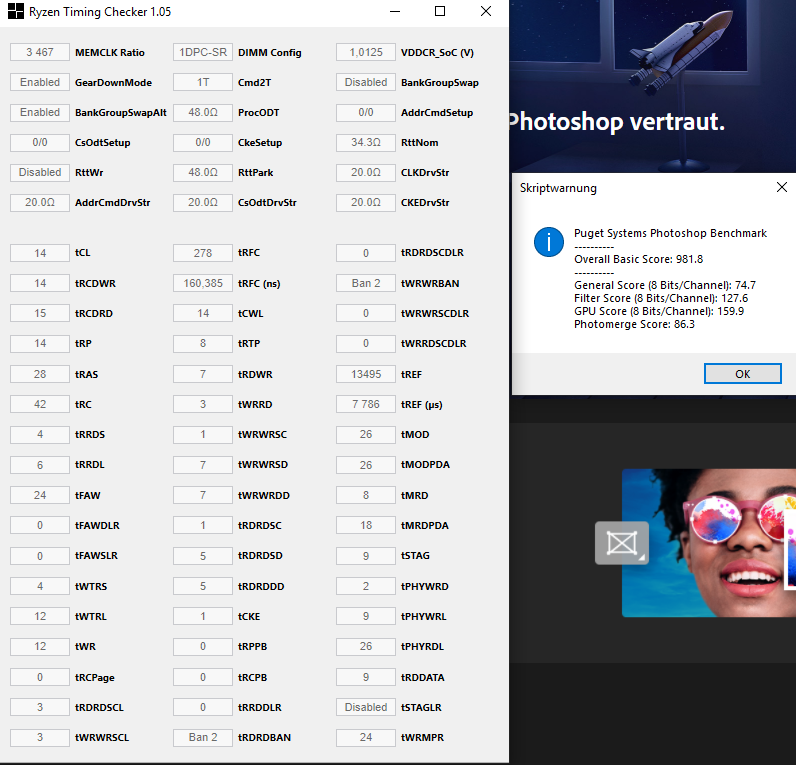Screen dimensions: 796x765
Task: Click OK in the Skriptwarnung dialog
Action: [742, 374]
